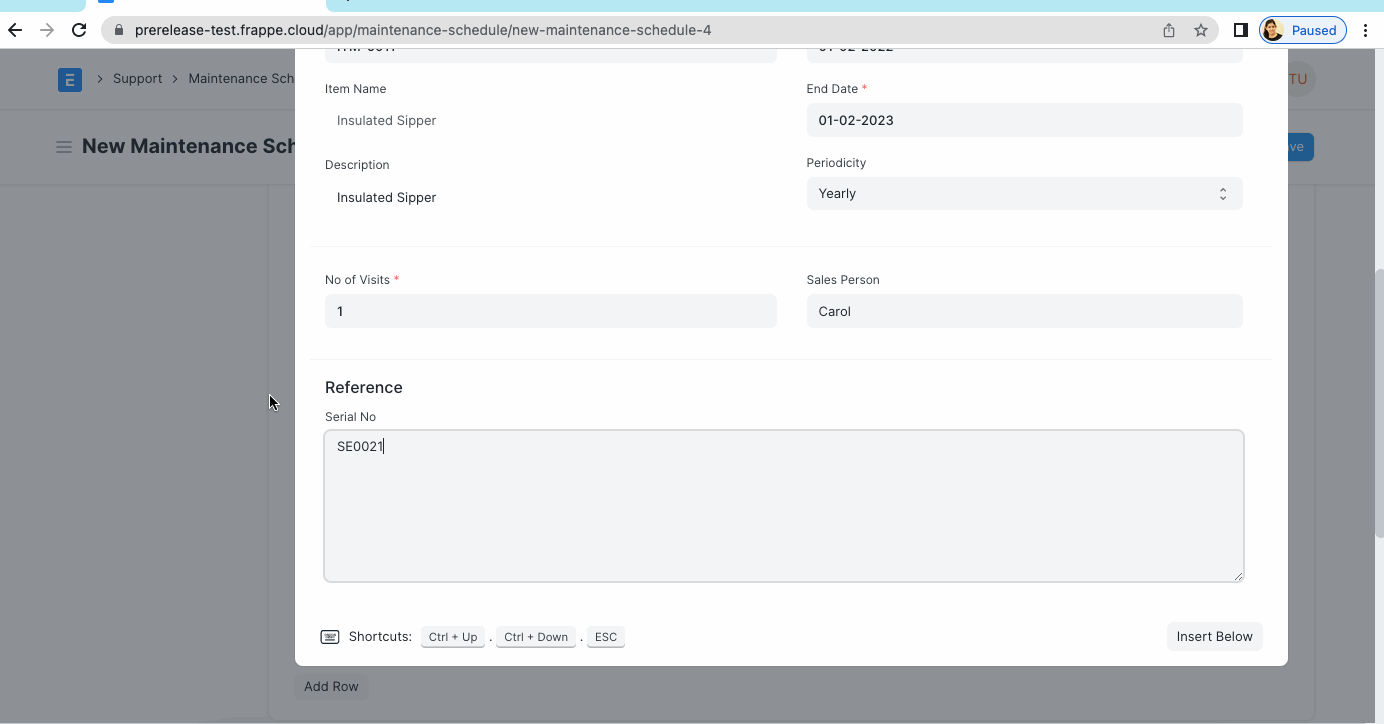Click the page vertical scrollbar
Screen dimensions: 1384x724
(x=1379, y=404)
